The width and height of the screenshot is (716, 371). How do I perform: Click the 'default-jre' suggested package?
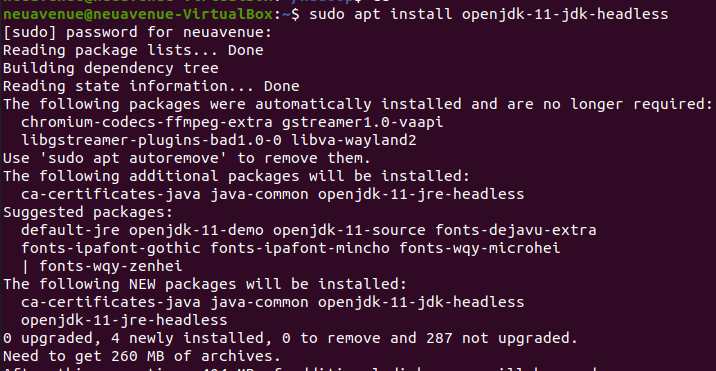point(70,230)
